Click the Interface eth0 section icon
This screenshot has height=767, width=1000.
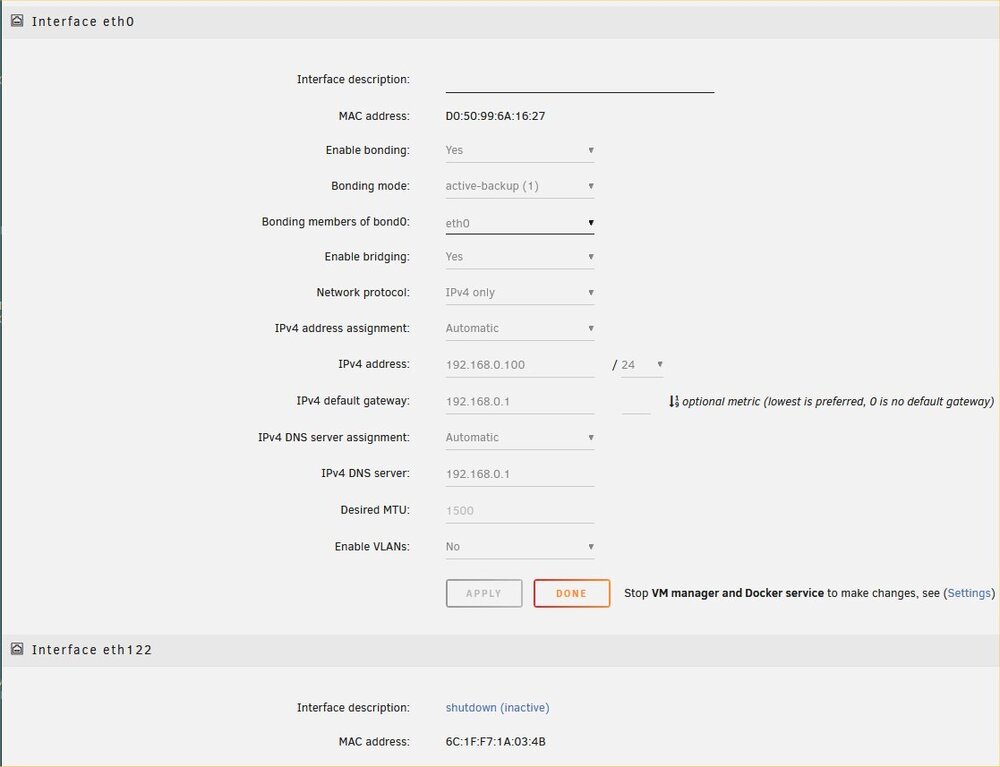(x=17, y=21)
